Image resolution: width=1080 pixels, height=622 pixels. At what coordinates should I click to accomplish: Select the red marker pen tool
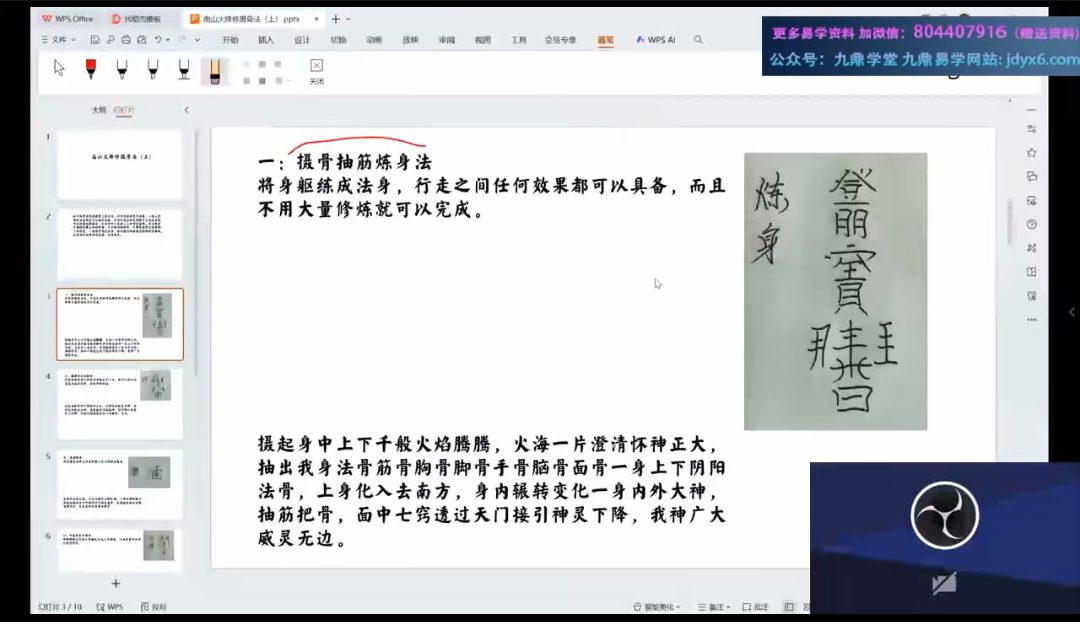coord(90,68)
